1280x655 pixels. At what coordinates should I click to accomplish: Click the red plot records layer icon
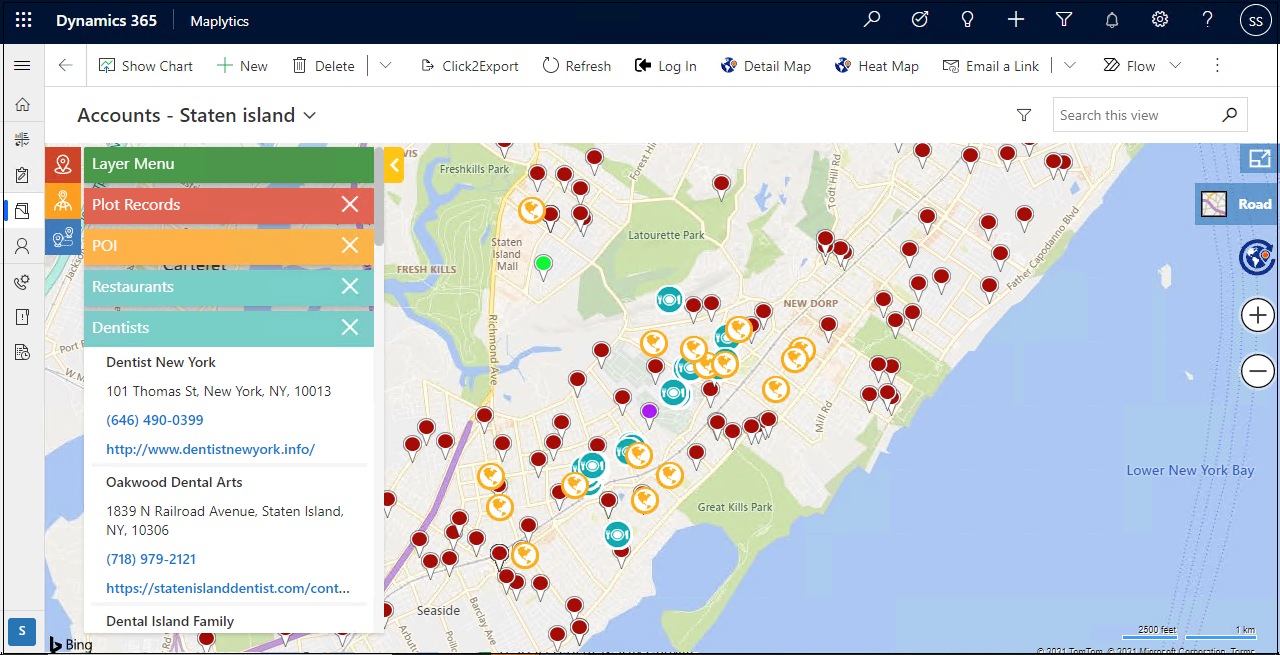pyautogui.click(x=63, y=163)
